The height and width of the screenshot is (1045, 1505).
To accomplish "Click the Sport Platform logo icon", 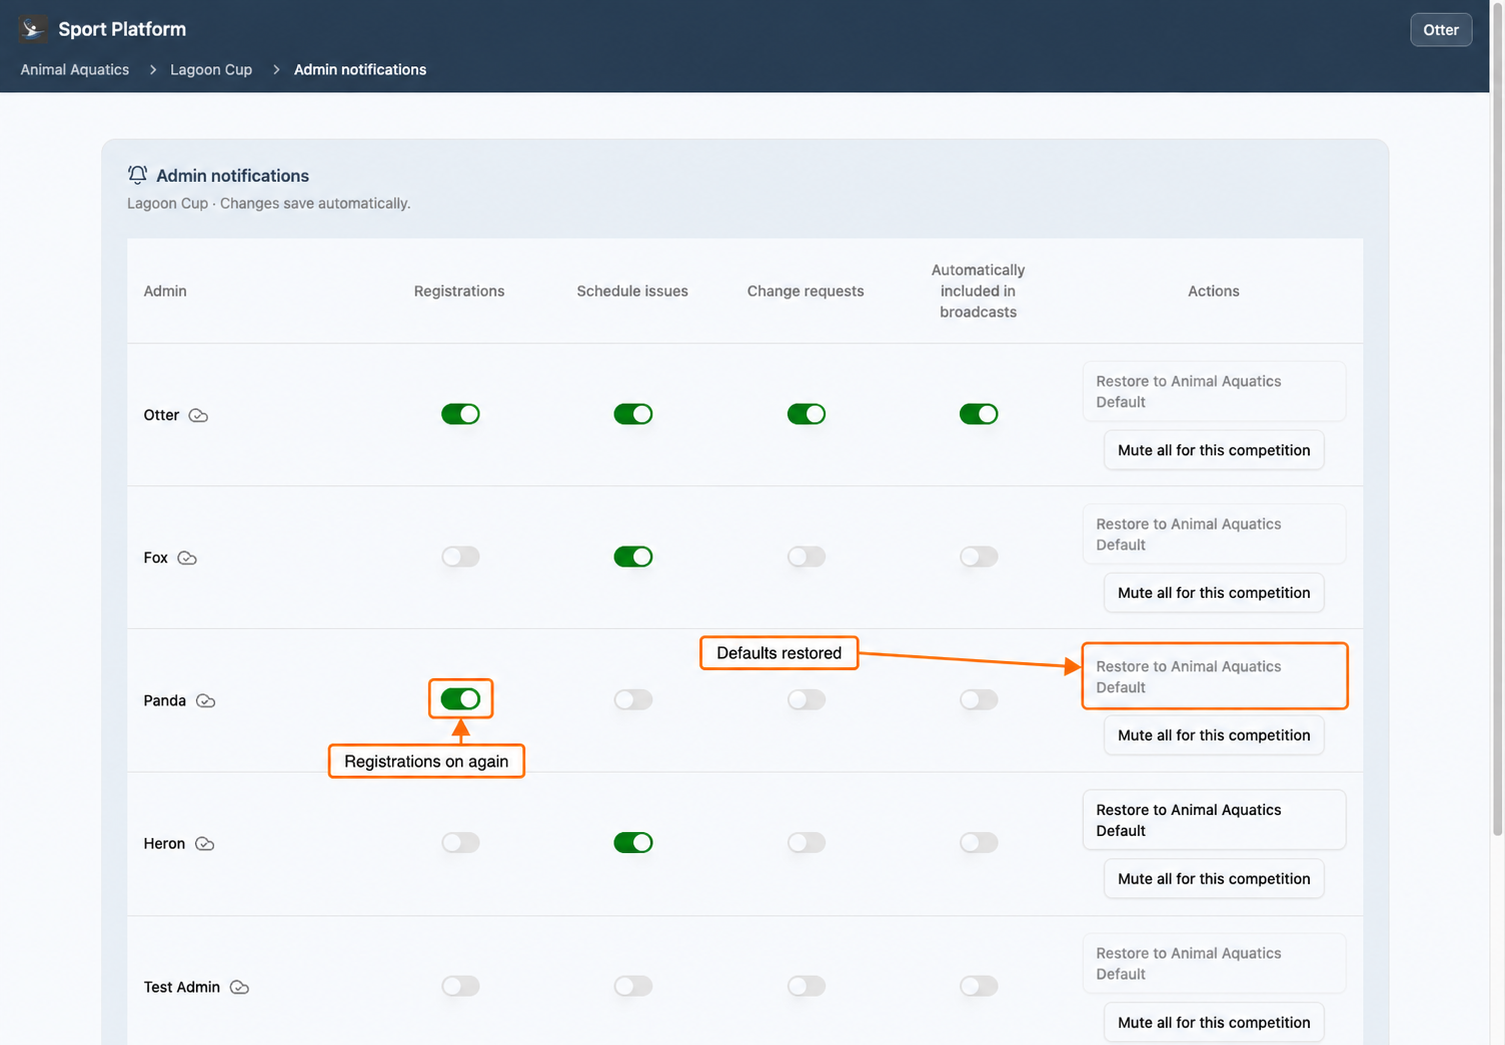I will coord(33,29).
